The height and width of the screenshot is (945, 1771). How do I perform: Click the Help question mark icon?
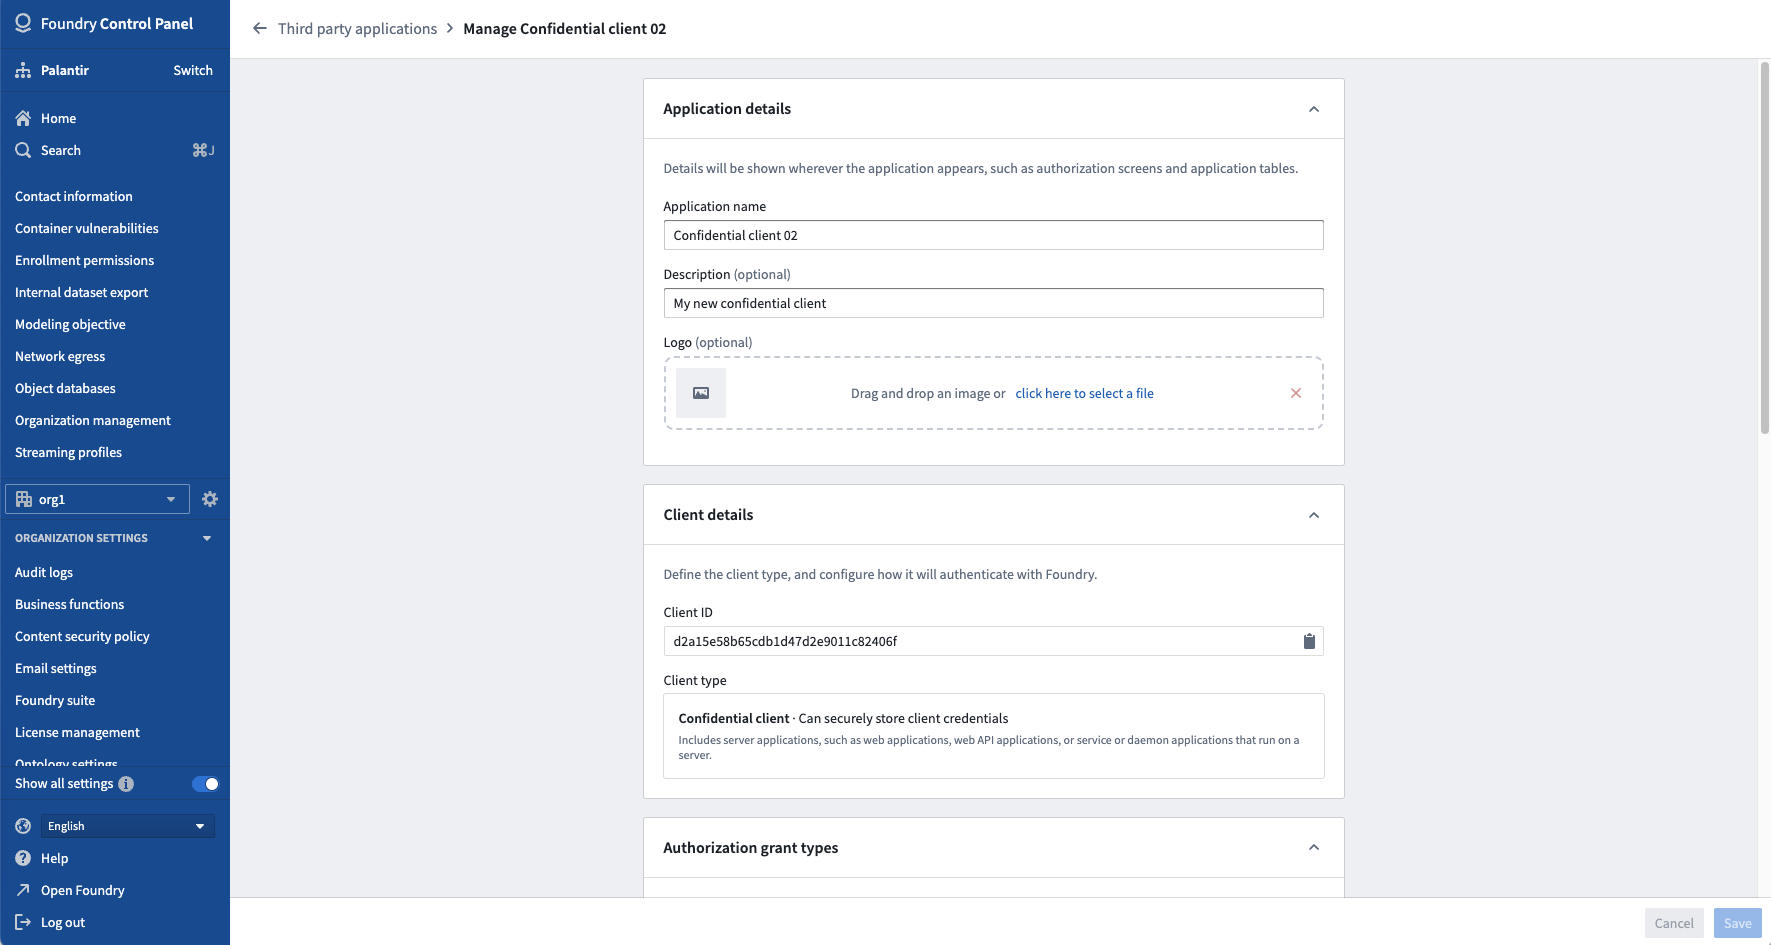click(x=23, y=858)
